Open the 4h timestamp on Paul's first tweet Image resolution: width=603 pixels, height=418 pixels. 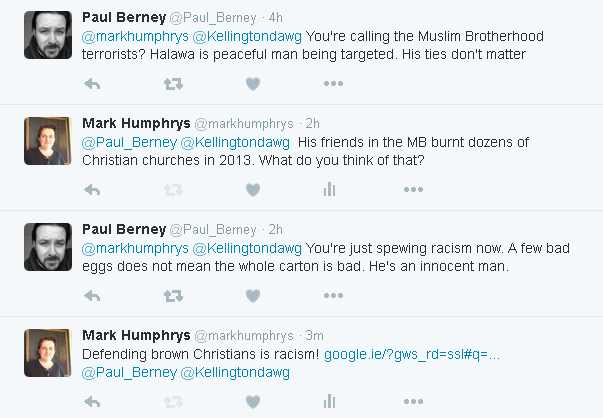point(276,18)
